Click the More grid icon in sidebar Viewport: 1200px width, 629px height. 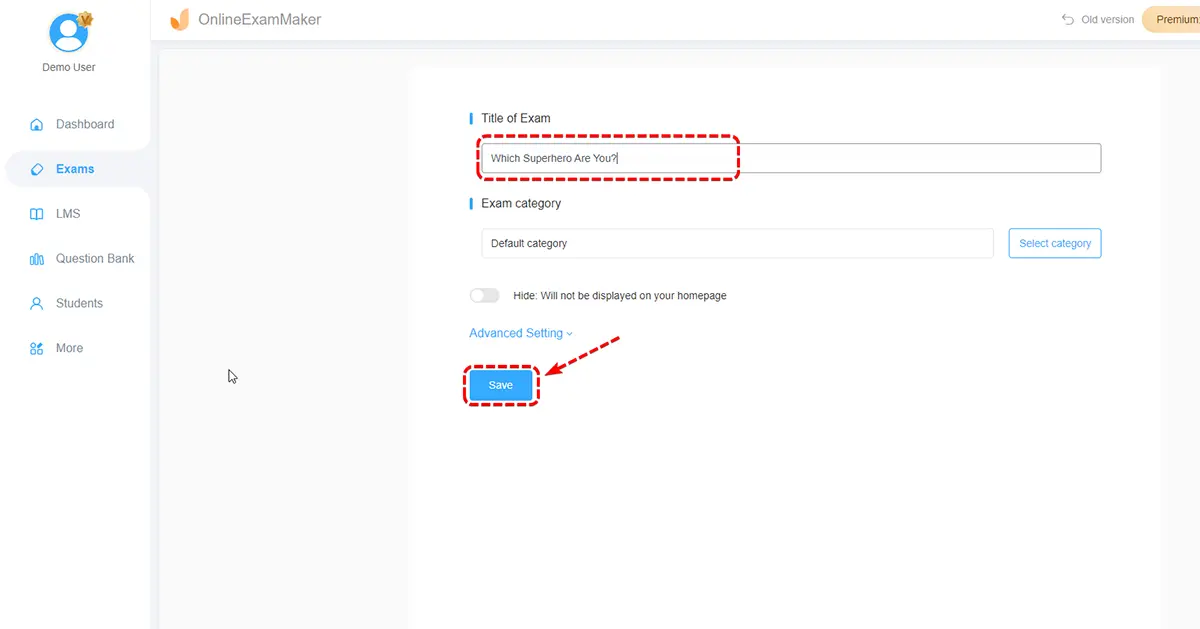(37, 349)
